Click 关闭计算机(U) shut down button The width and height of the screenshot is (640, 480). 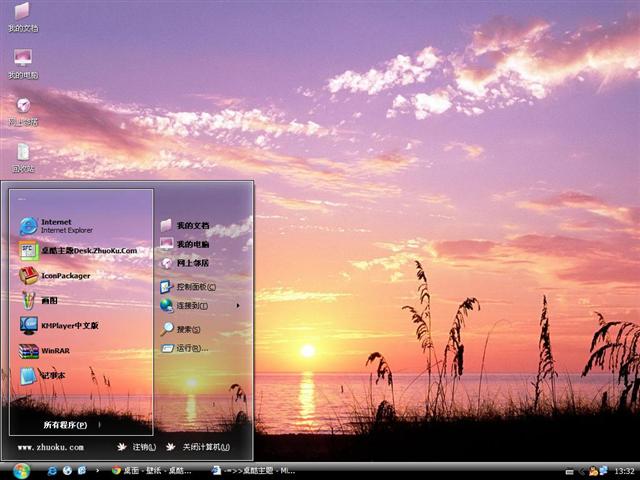[198, 447]
